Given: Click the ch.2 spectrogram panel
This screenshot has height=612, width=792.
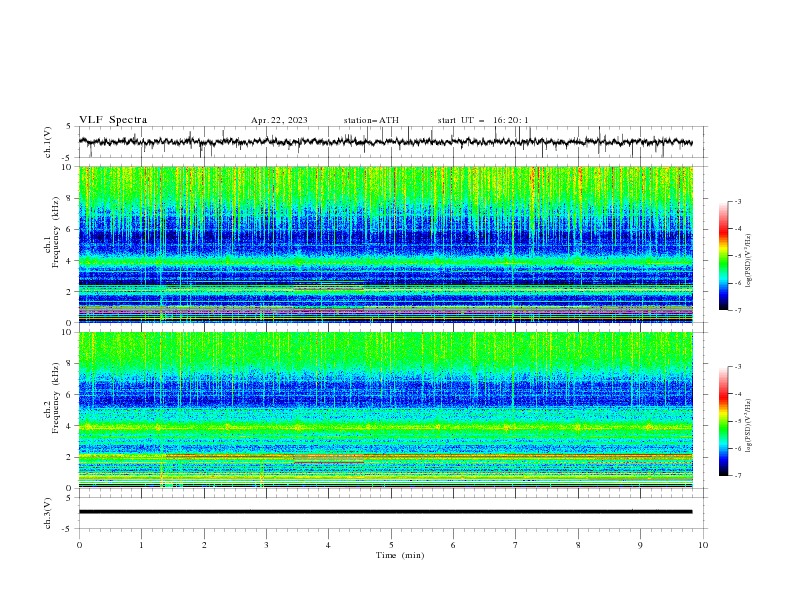Looking at the screenshot, I should point(386,410).
